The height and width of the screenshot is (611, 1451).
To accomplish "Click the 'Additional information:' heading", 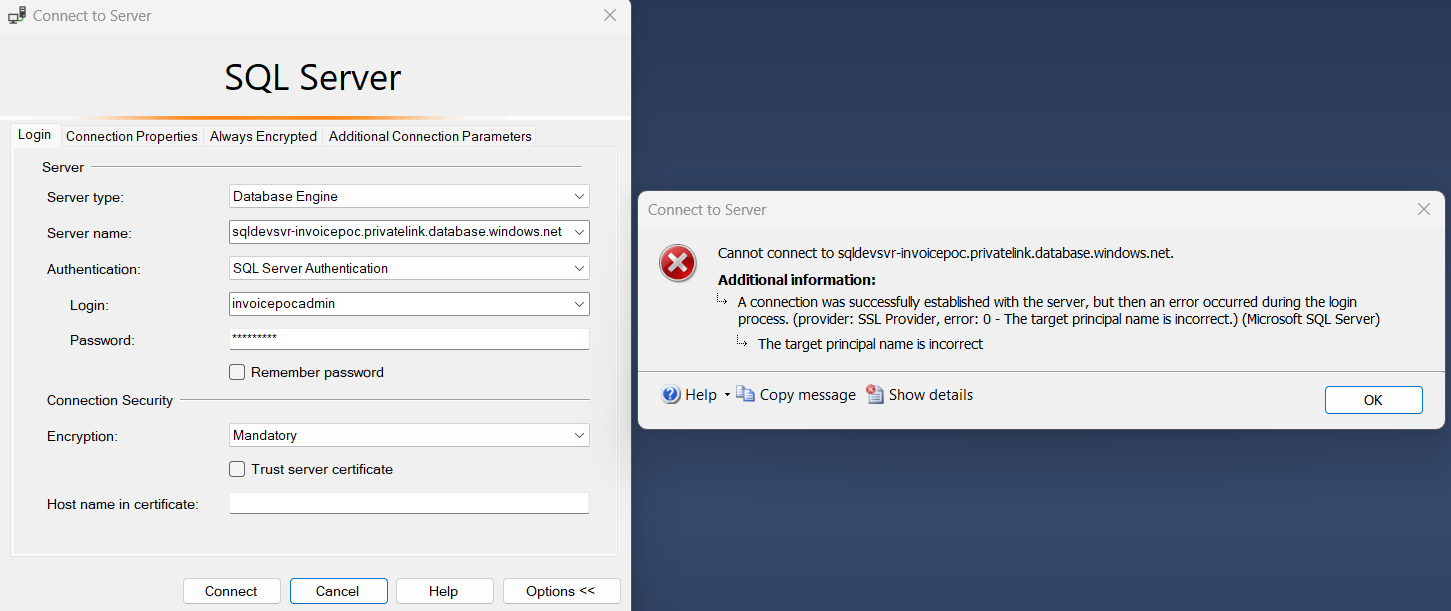I will click(797, 280).
